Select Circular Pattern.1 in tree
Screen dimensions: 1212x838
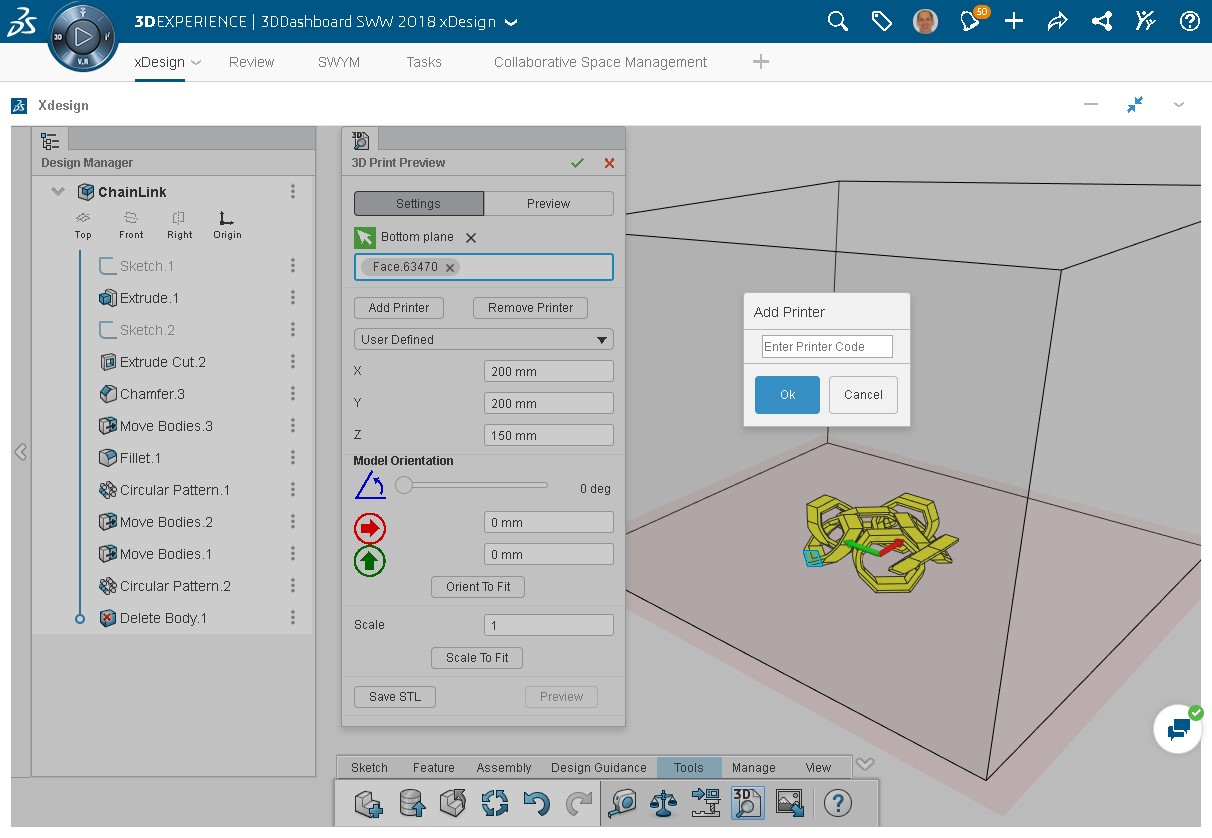click(x=175, y=490)
